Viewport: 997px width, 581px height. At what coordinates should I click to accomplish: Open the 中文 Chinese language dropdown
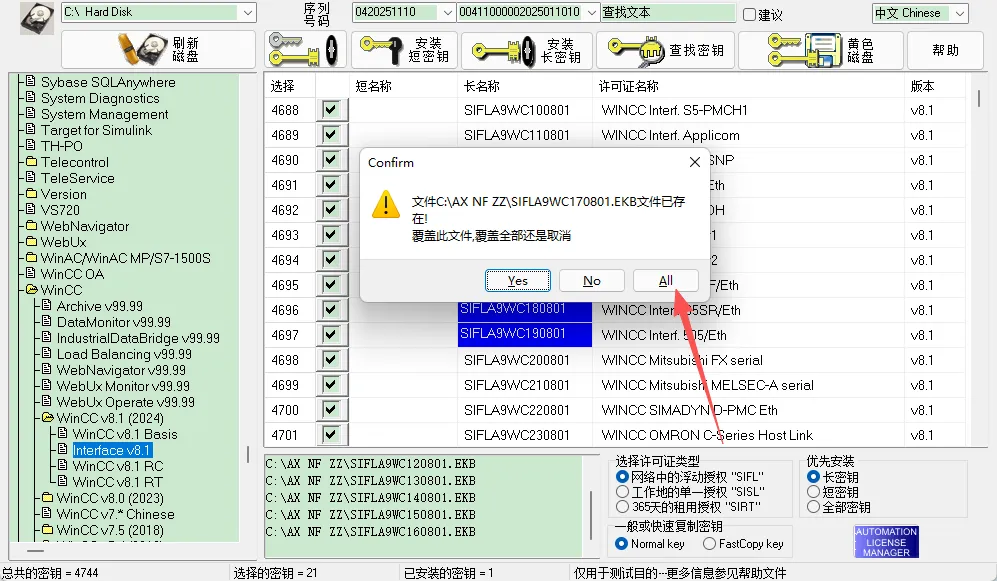click(959, 13)
